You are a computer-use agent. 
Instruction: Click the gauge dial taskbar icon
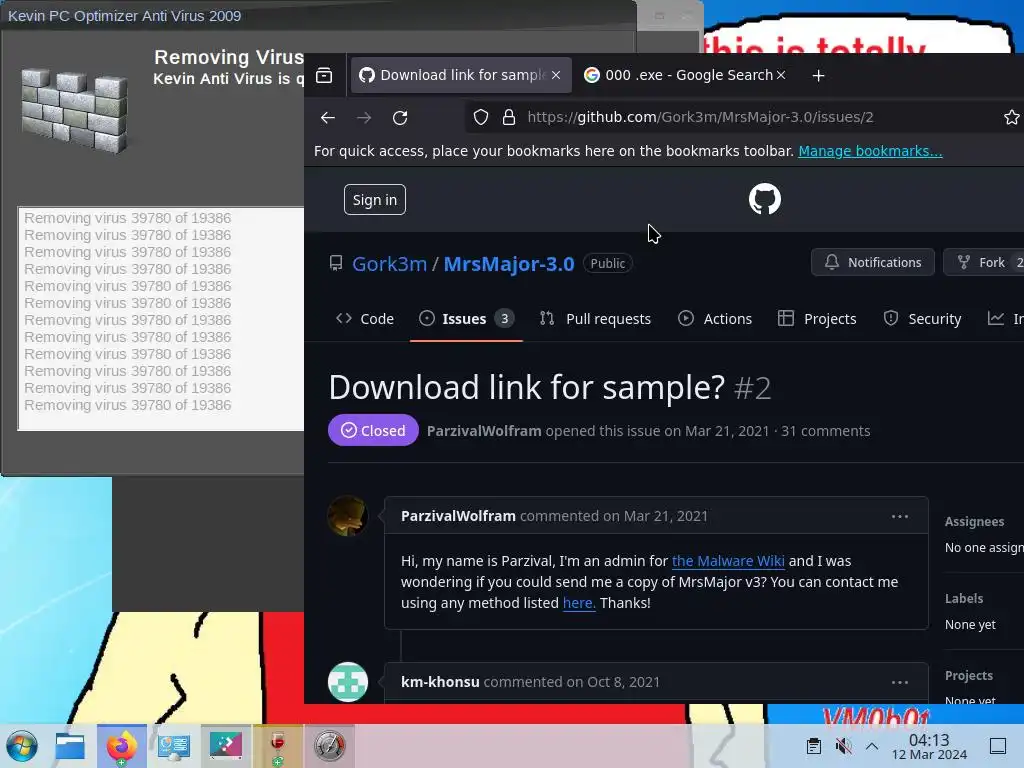point(329,746)
